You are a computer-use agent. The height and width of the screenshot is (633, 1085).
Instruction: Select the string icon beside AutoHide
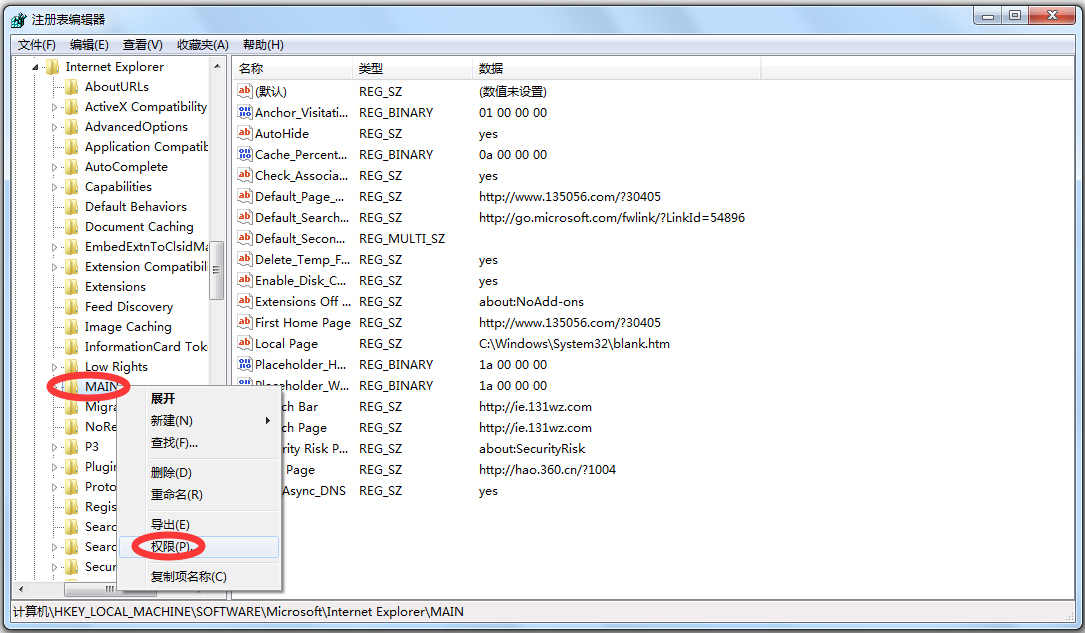pyautogui.click(x=245, y=133)
